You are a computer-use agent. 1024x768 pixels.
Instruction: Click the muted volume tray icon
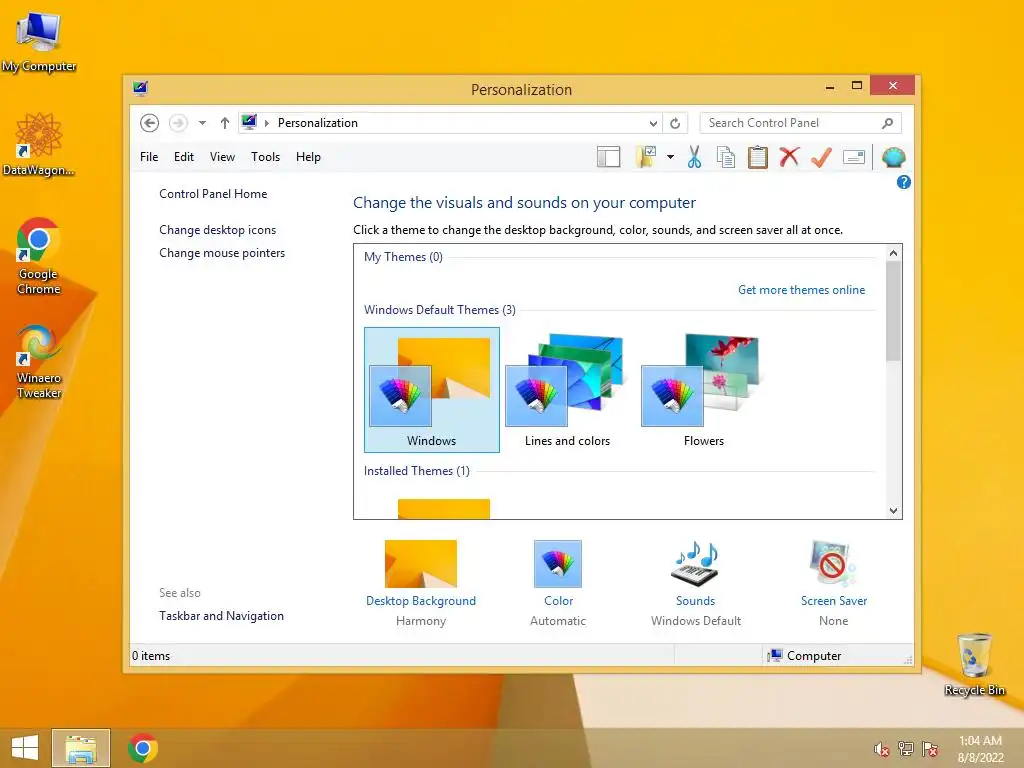[x=882, y=749]
